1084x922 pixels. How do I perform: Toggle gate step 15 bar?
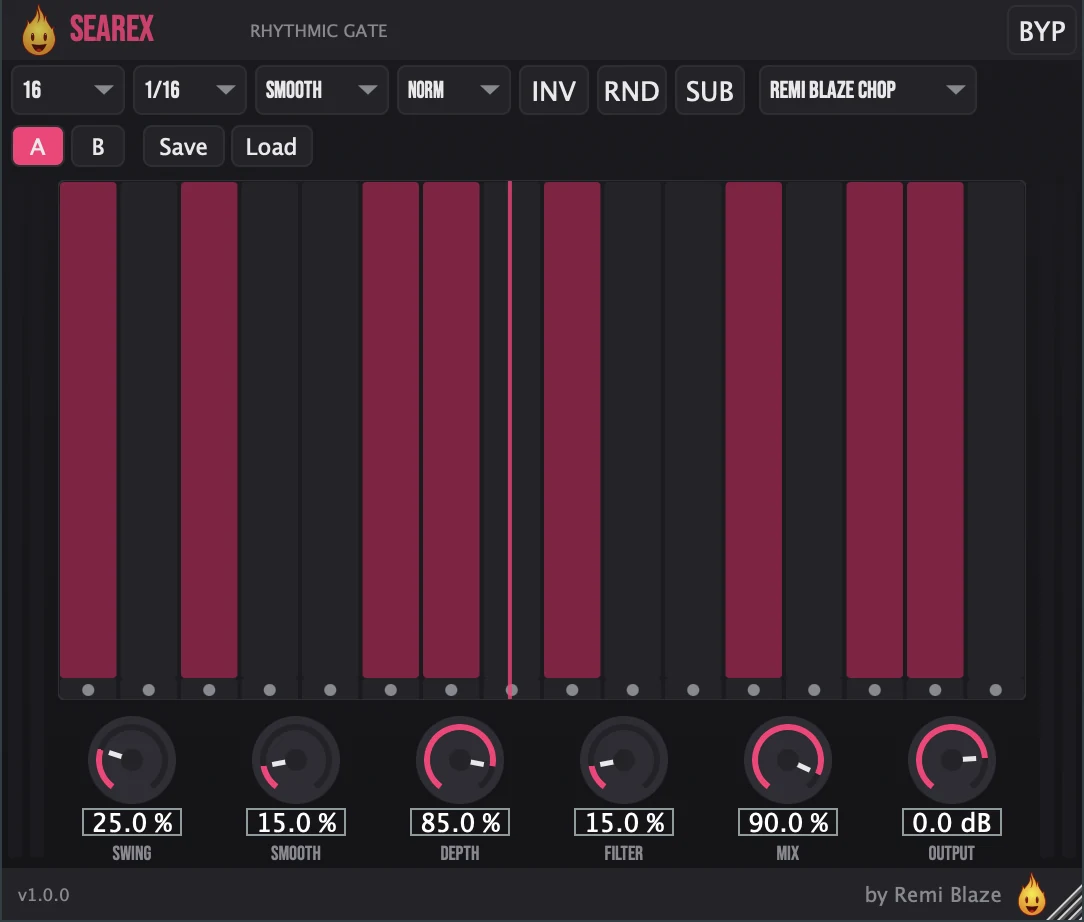935,429
